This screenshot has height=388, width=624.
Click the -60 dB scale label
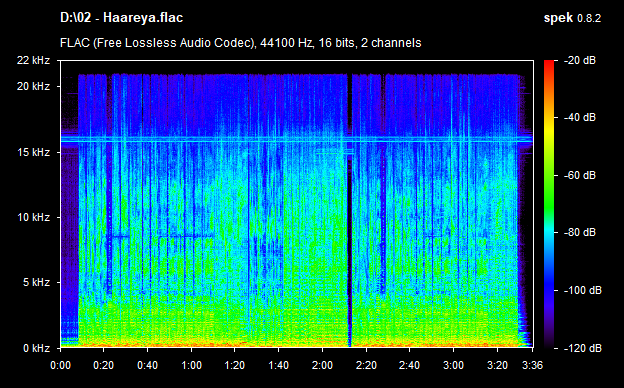coord(580,175)
